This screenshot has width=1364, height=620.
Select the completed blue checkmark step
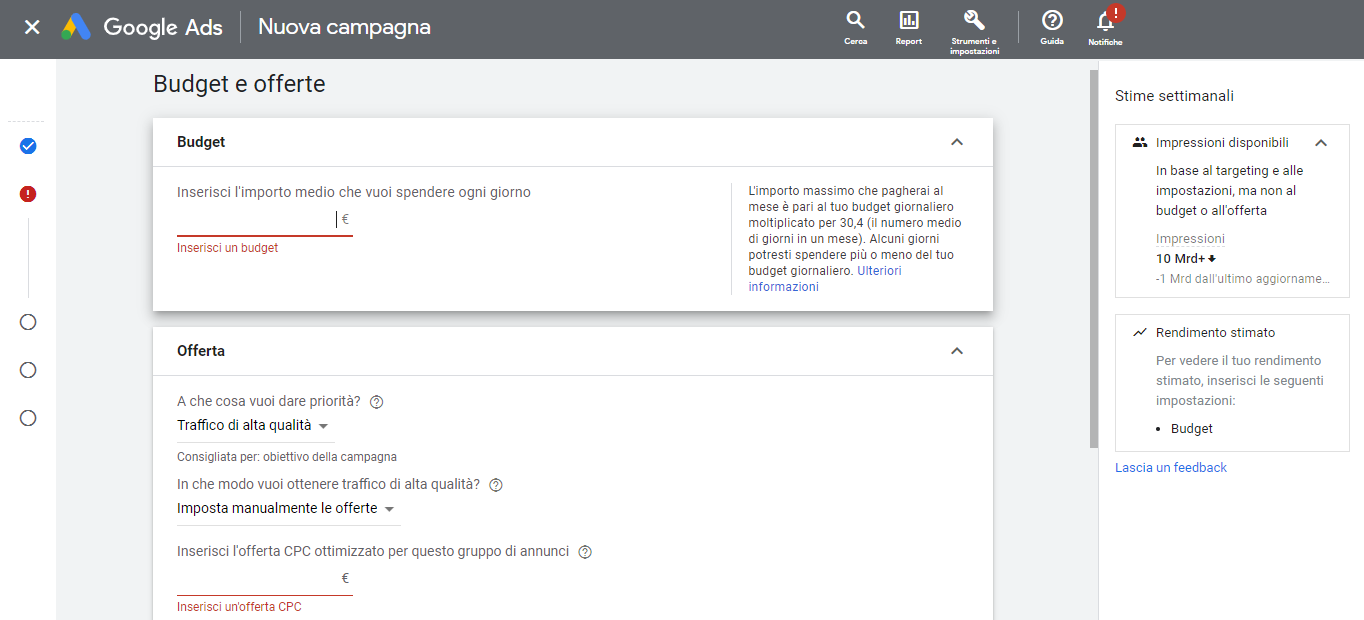coord(28,146)
